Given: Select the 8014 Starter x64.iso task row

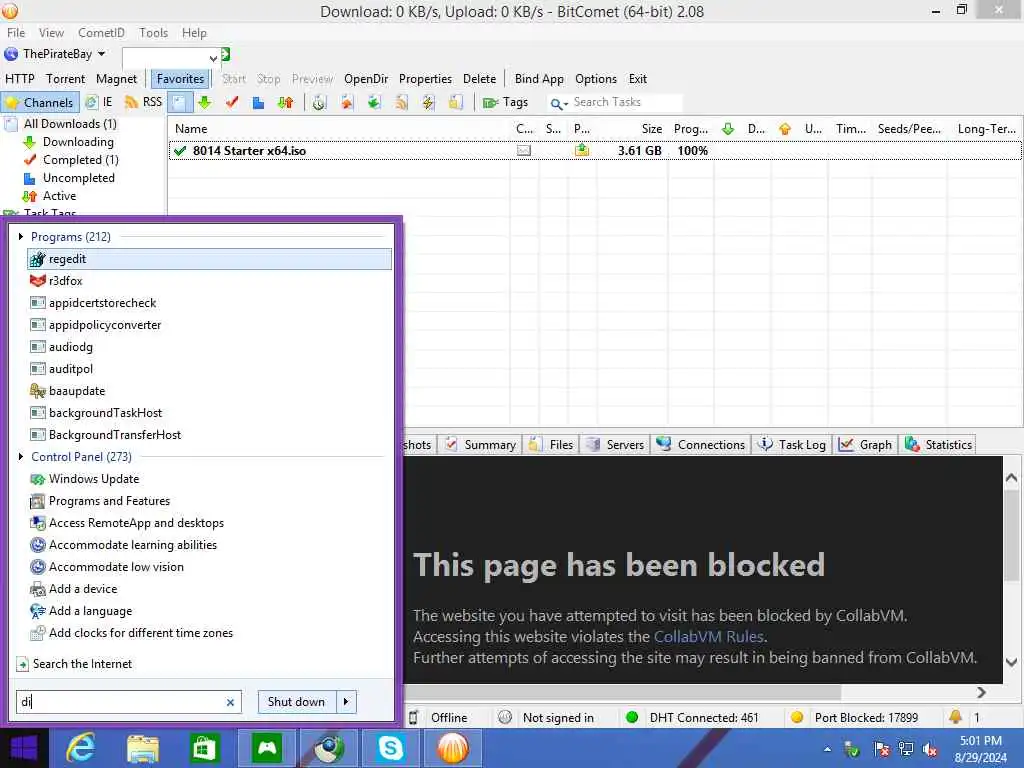Looking at the screenshot, I should point(595,151).
